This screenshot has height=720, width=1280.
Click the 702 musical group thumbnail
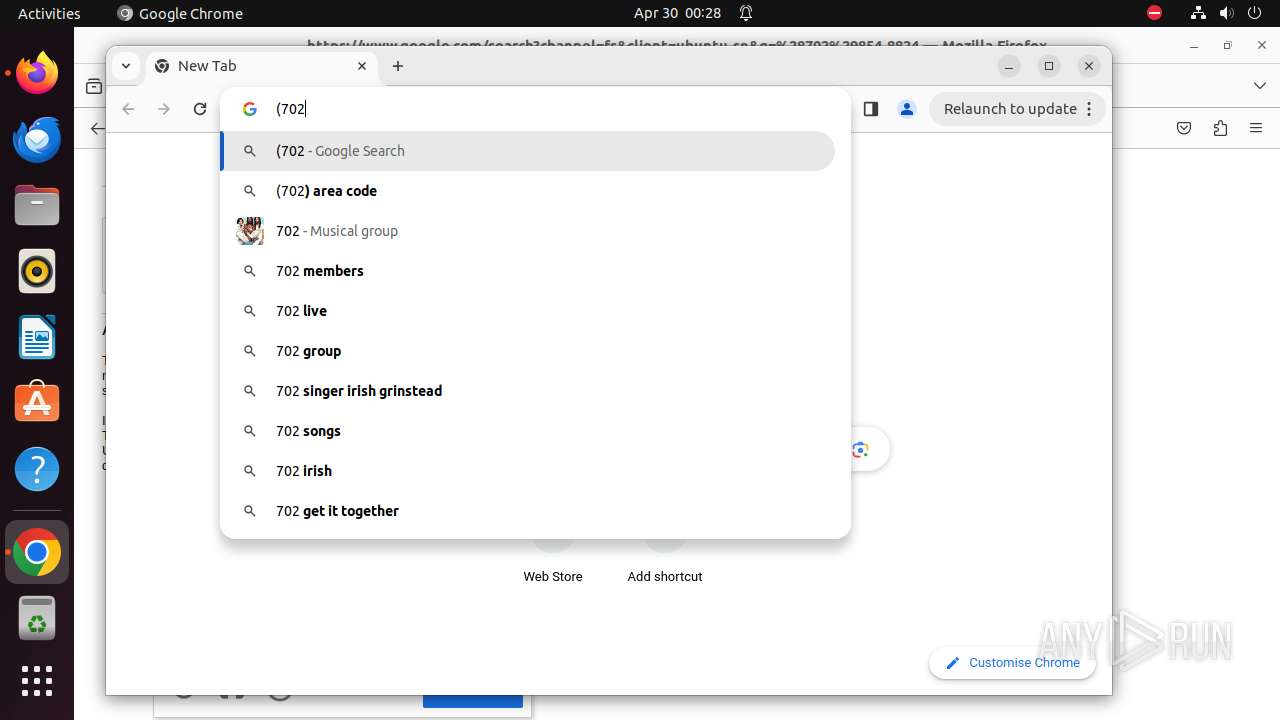pos(250,231)
